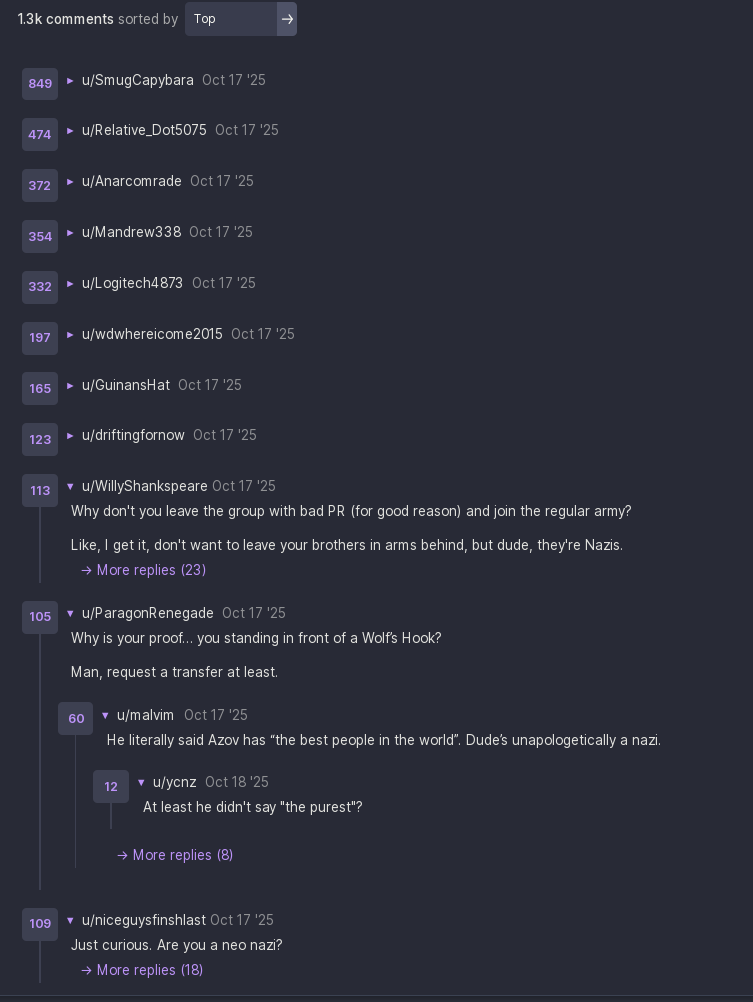Image resolution: width=753 pixels, height=1002 pixels.
Task: Open u/wdwhereicome2015 profile link
Action: [152, 334]
